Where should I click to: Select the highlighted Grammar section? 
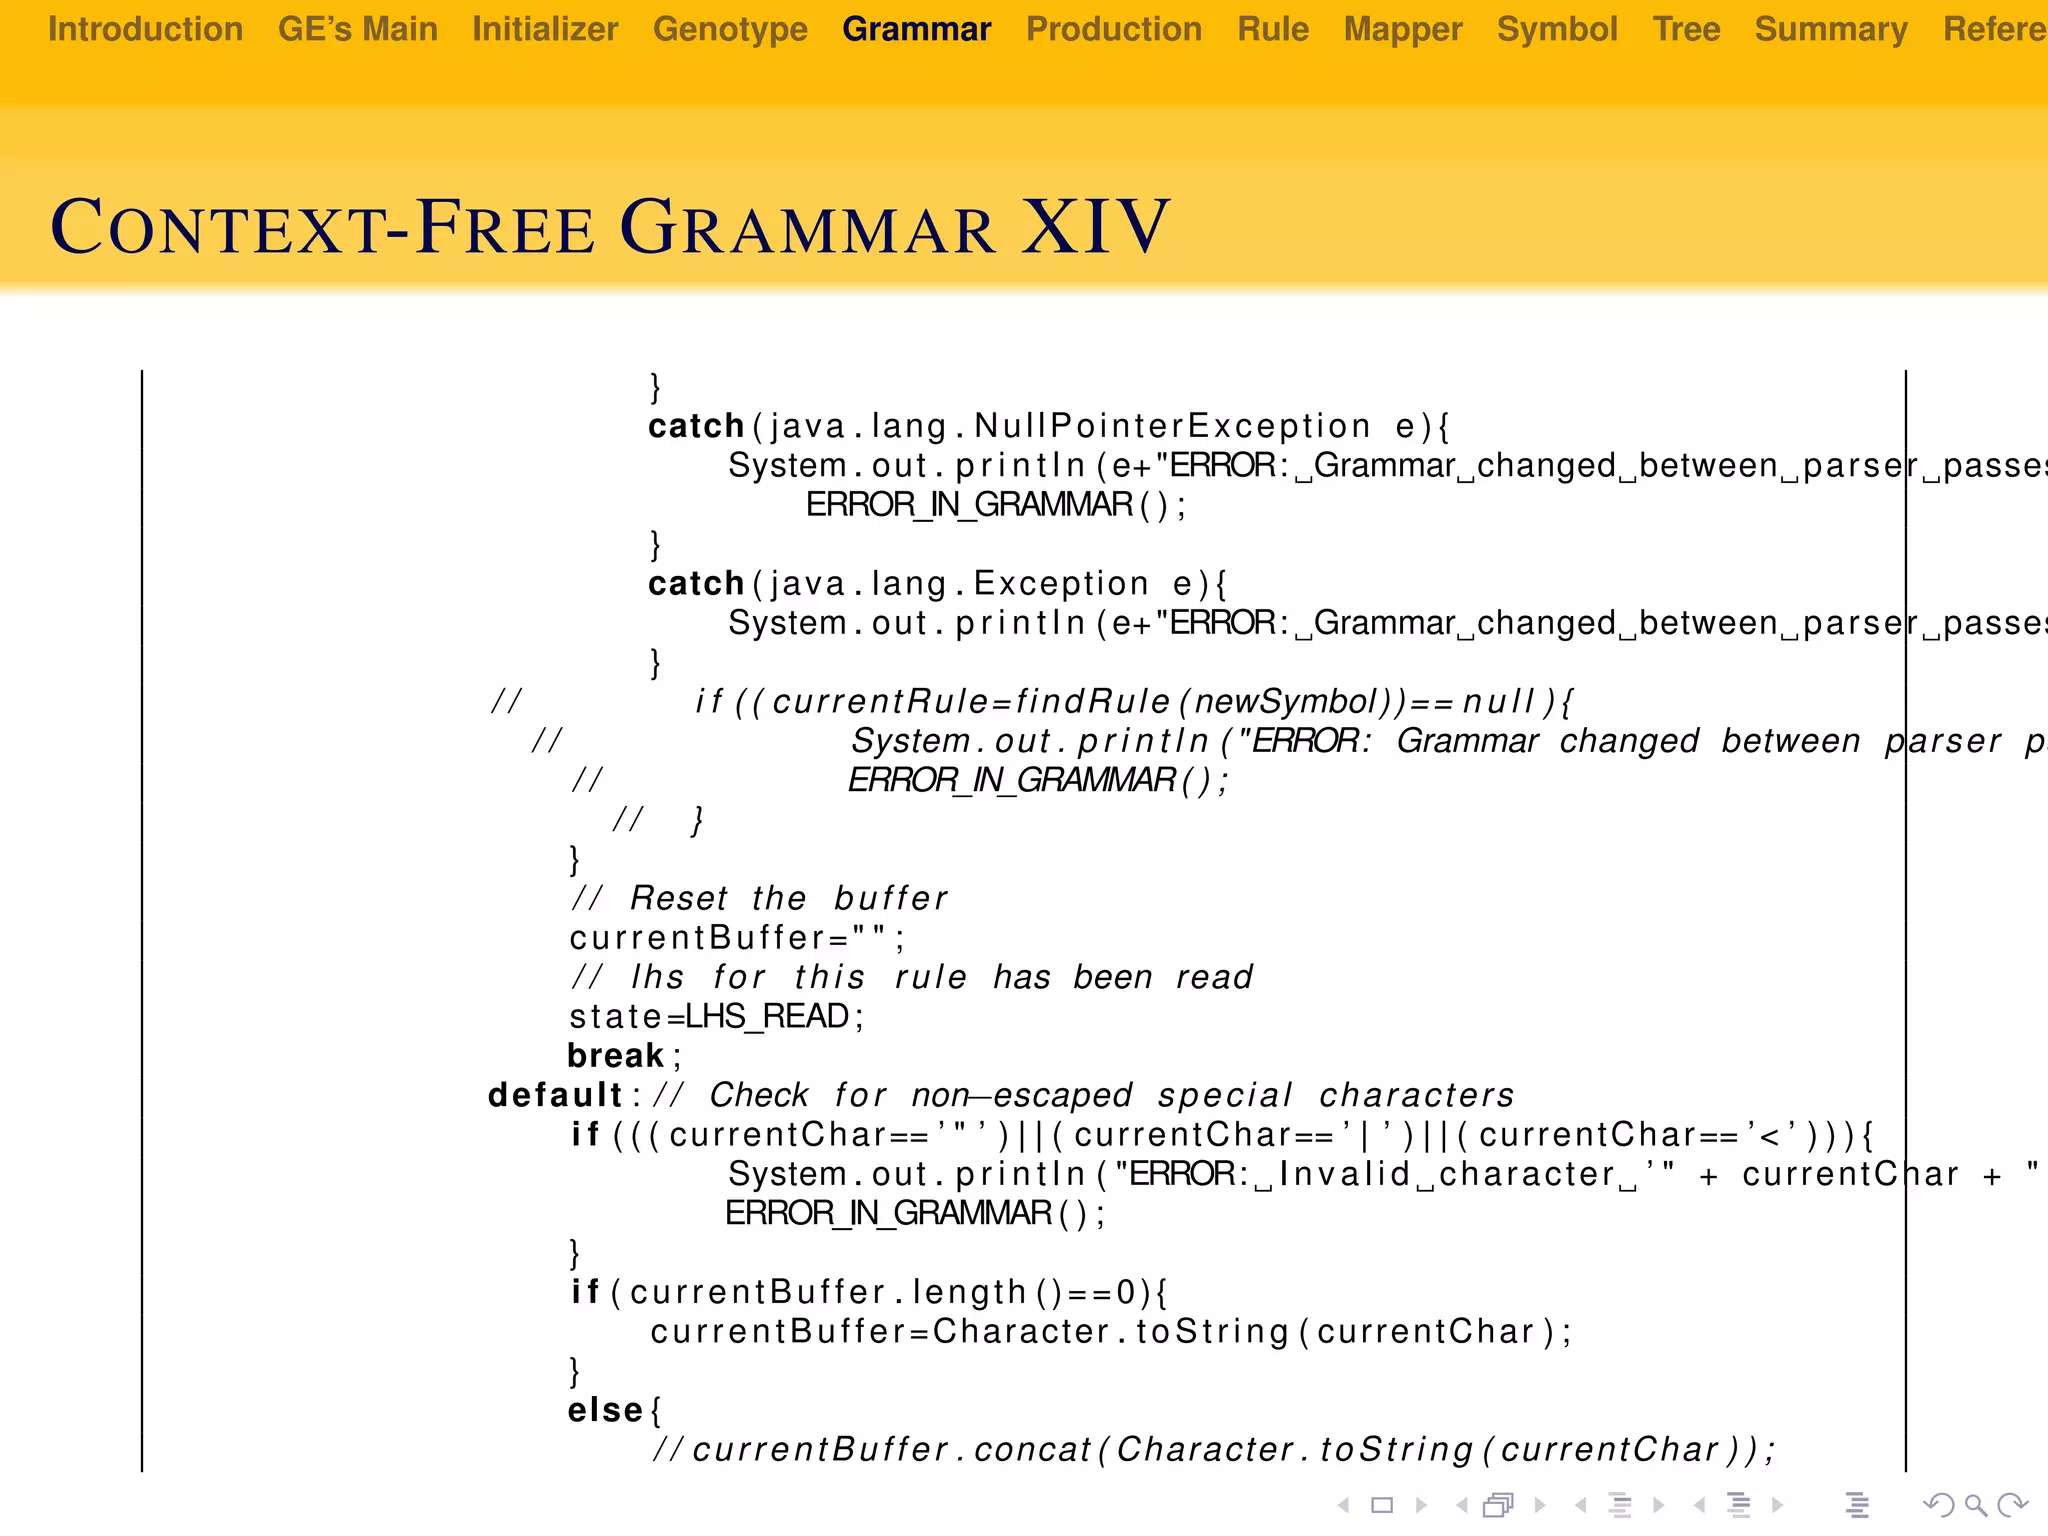(917, 29)
